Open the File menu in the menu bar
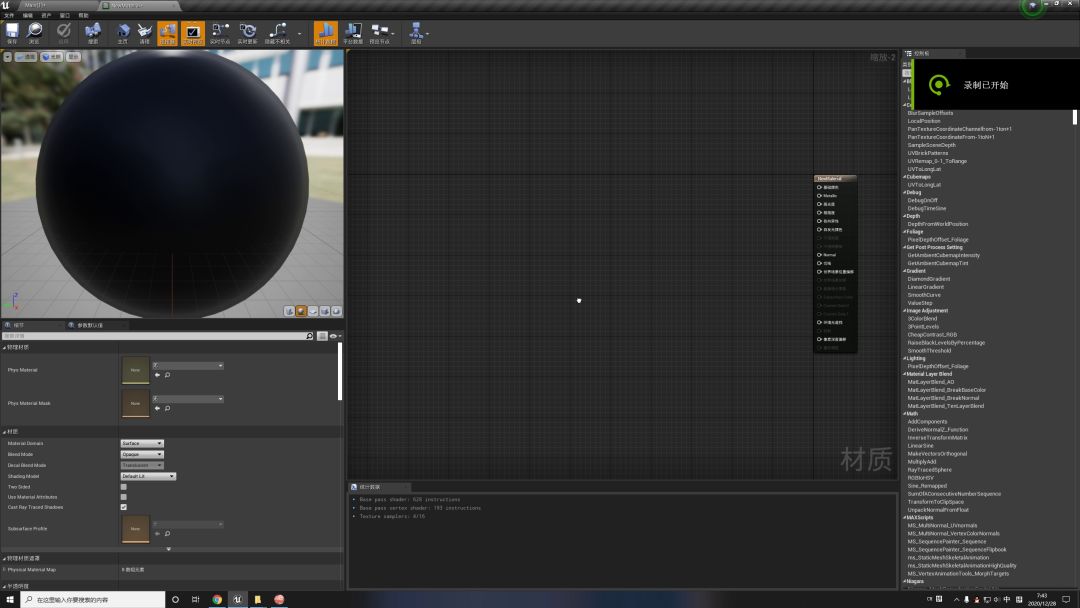 (9, 15)
